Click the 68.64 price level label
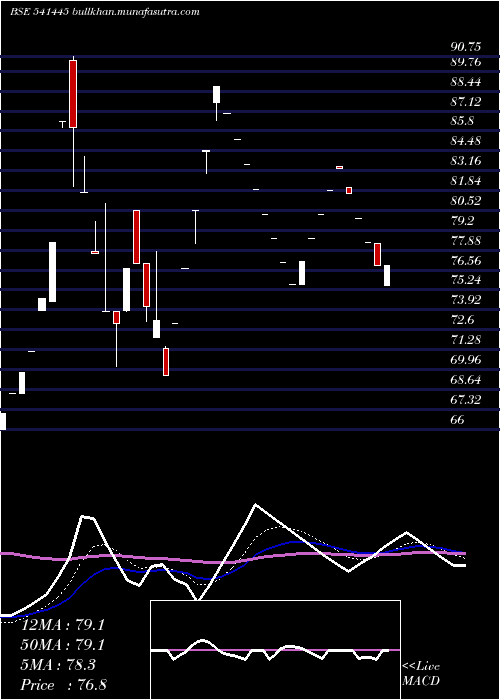 [466, 379]
